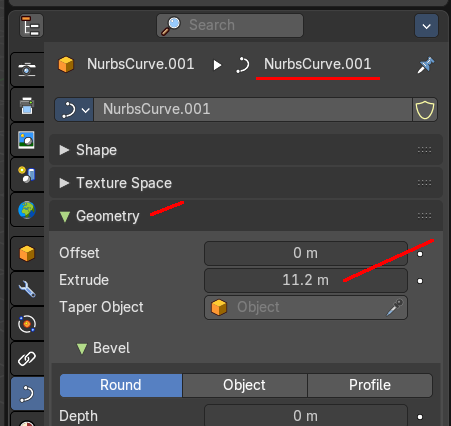
Task: Open the Output properties tab
Action: coord(27,105)
